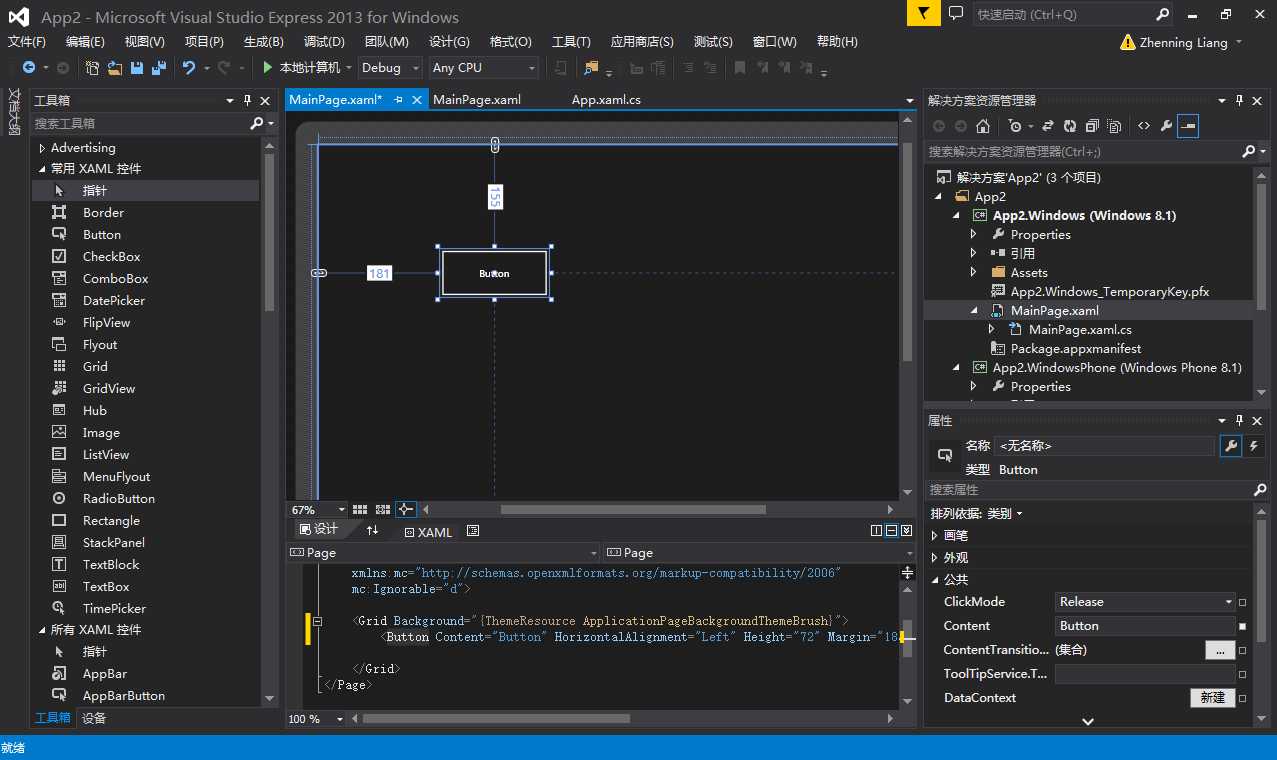
Task: Open the 调试(D) menu
Action: coord(324,42)
